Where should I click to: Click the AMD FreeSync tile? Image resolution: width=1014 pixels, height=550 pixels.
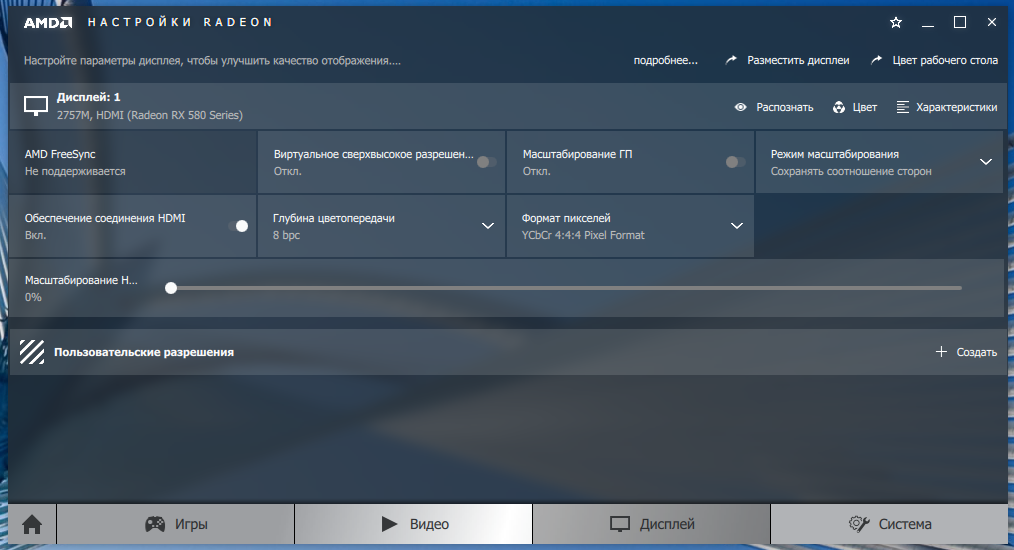click(x=133, y=162)
